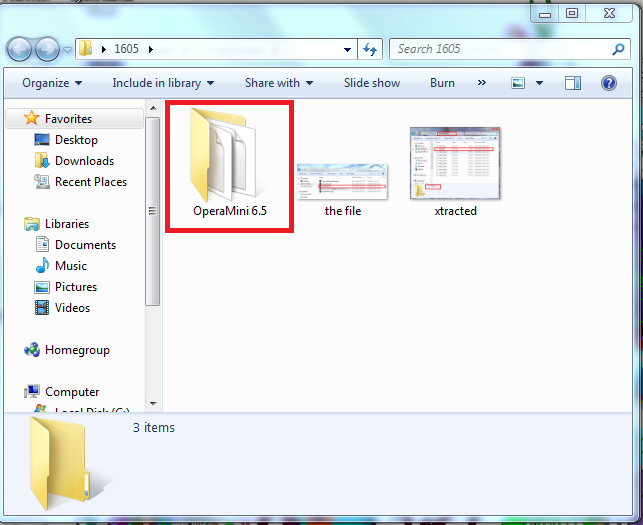Select the 'the file' image thumbnail
Image resolution: width=643 pixels, height=525 pixels.
click(x=342, y=182)
